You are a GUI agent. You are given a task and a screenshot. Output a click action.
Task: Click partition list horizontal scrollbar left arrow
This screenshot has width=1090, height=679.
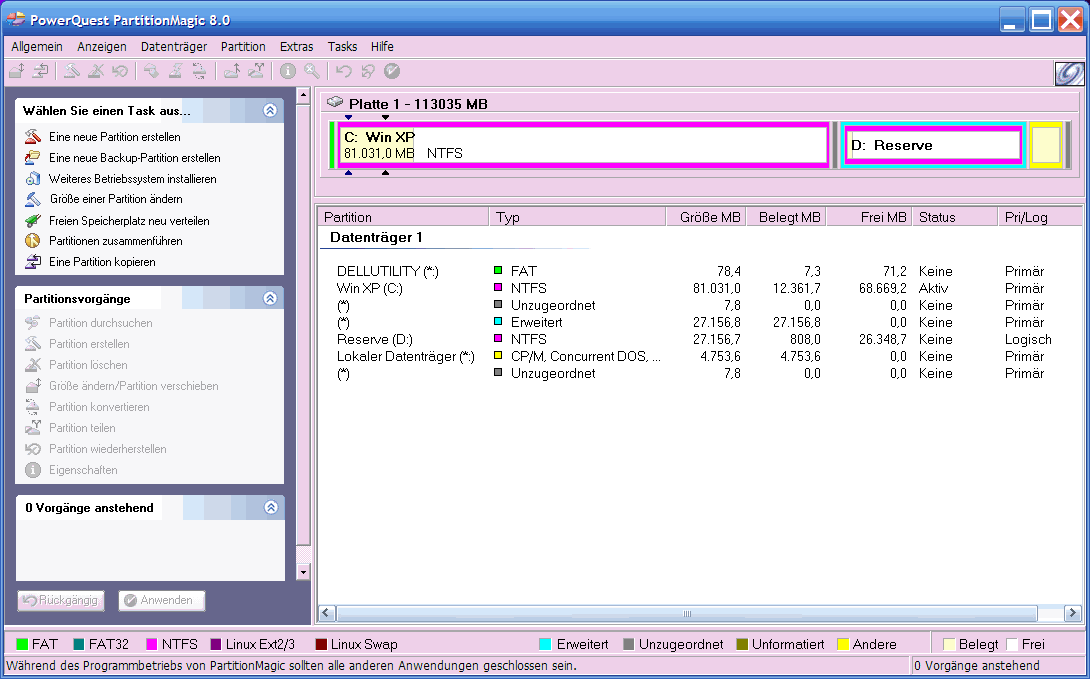point(327,613)
